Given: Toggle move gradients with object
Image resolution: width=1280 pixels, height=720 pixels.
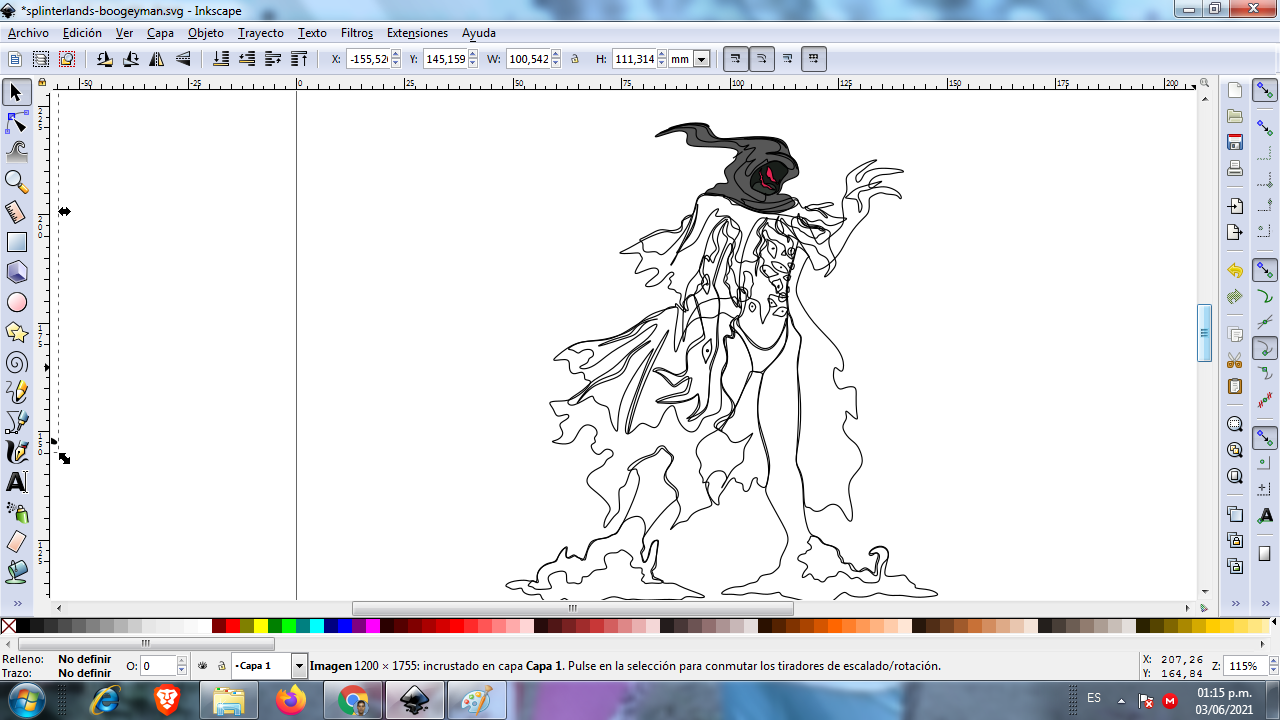Looking at the screenshot, I should [788, 59].
